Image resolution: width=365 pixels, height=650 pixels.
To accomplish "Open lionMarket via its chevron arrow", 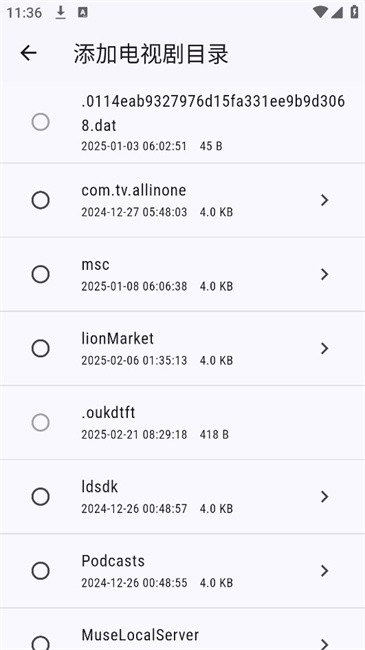I will coord(324,349).
